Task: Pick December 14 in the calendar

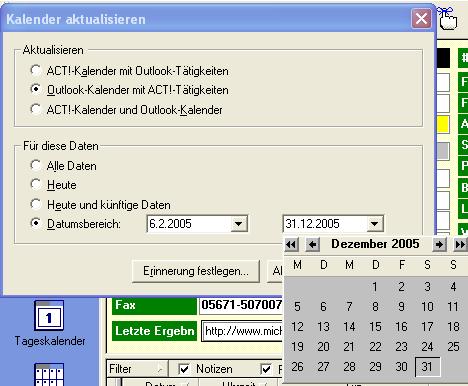Action: [349, 327]
